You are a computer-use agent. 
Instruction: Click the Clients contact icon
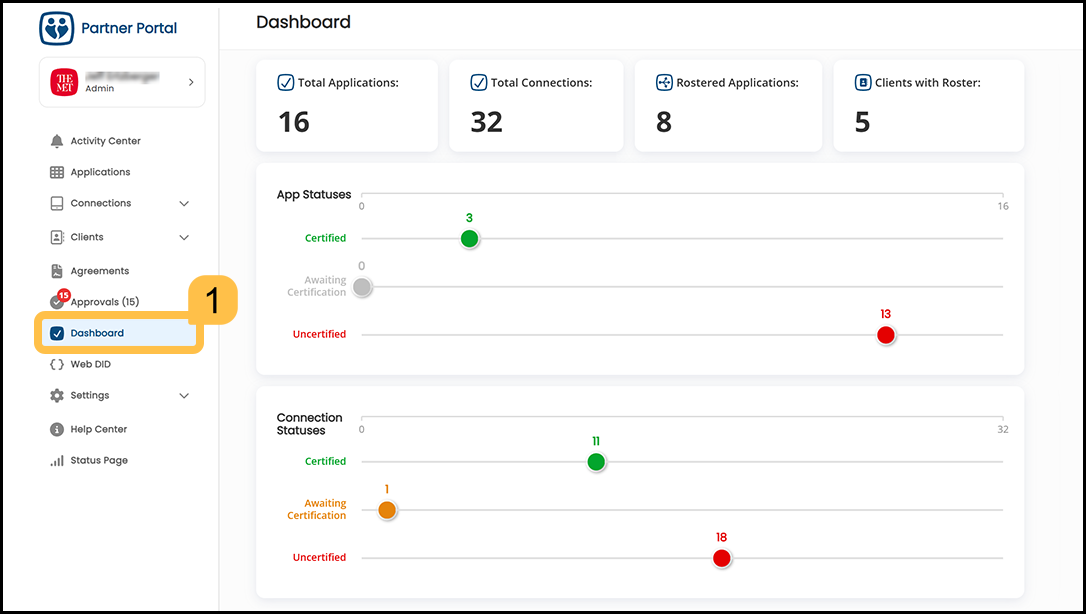tap(57, 237)
